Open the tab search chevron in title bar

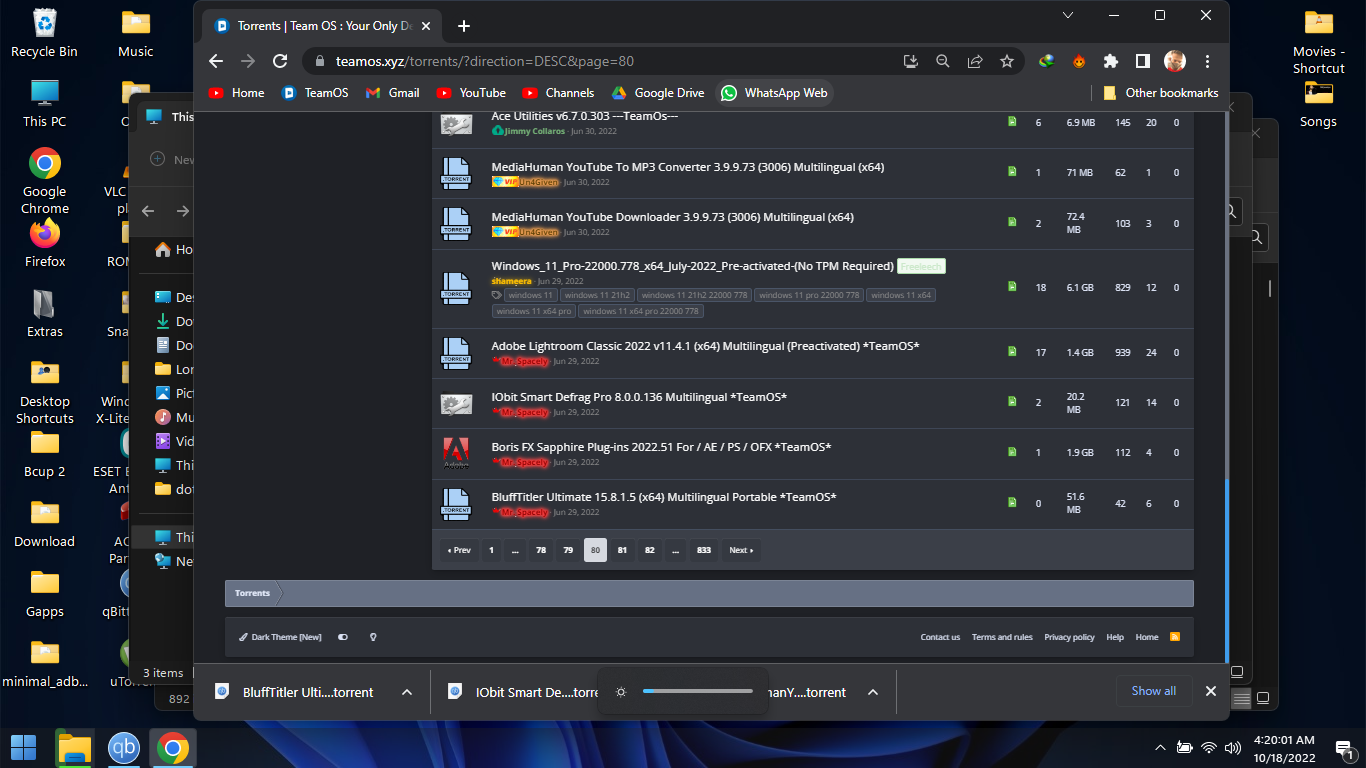click(x=1068, y=15)
